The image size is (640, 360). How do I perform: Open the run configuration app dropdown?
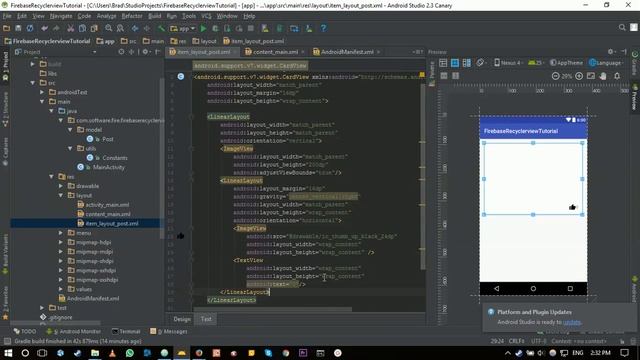pyautogui.click(x=182, y=29)
